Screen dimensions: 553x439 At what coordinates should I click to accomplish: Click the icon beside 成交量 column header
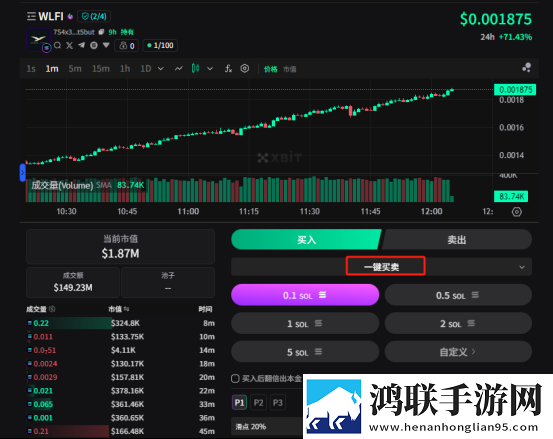52,309
